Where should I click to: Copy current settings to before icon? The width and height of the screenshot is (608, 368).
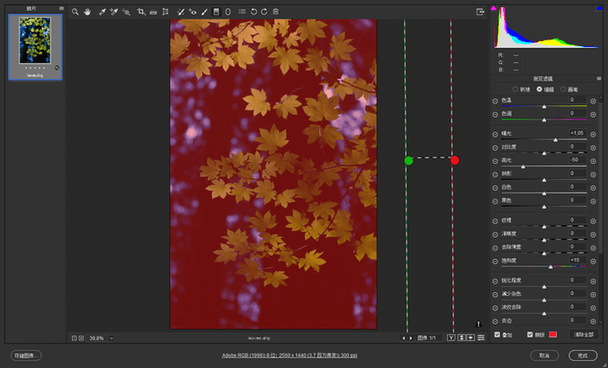tap(471, 338)
